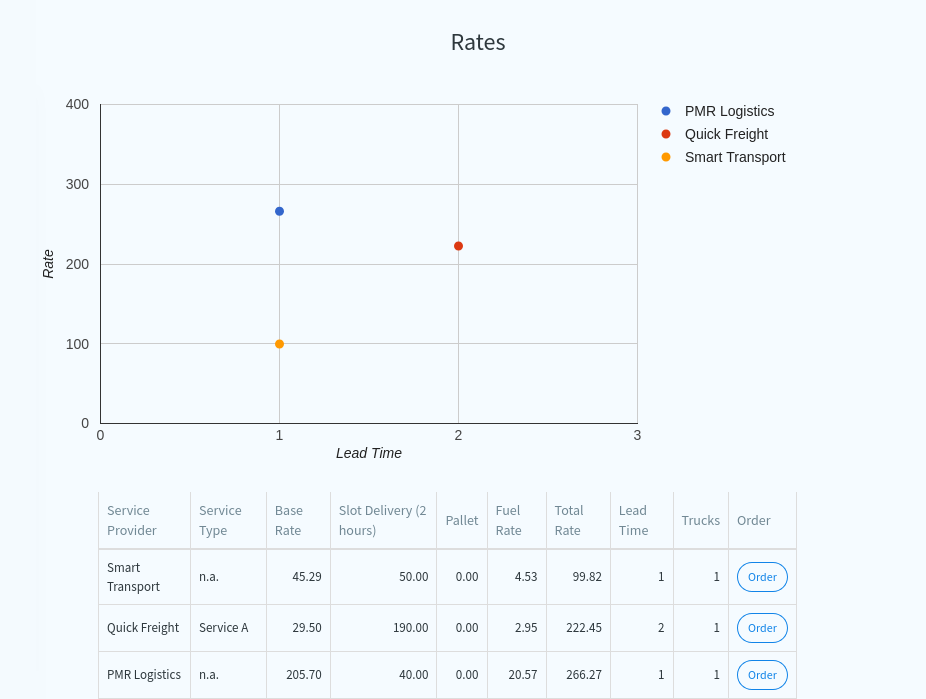The image size is (926, 699).
Task: Select the Service A cell
Action: [x=224, y=628]
